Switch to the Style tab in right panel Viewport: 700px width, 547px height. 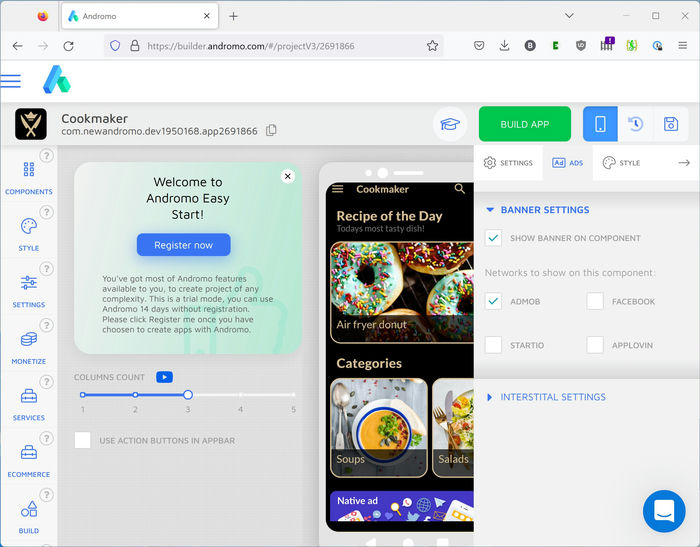[621, 163]
